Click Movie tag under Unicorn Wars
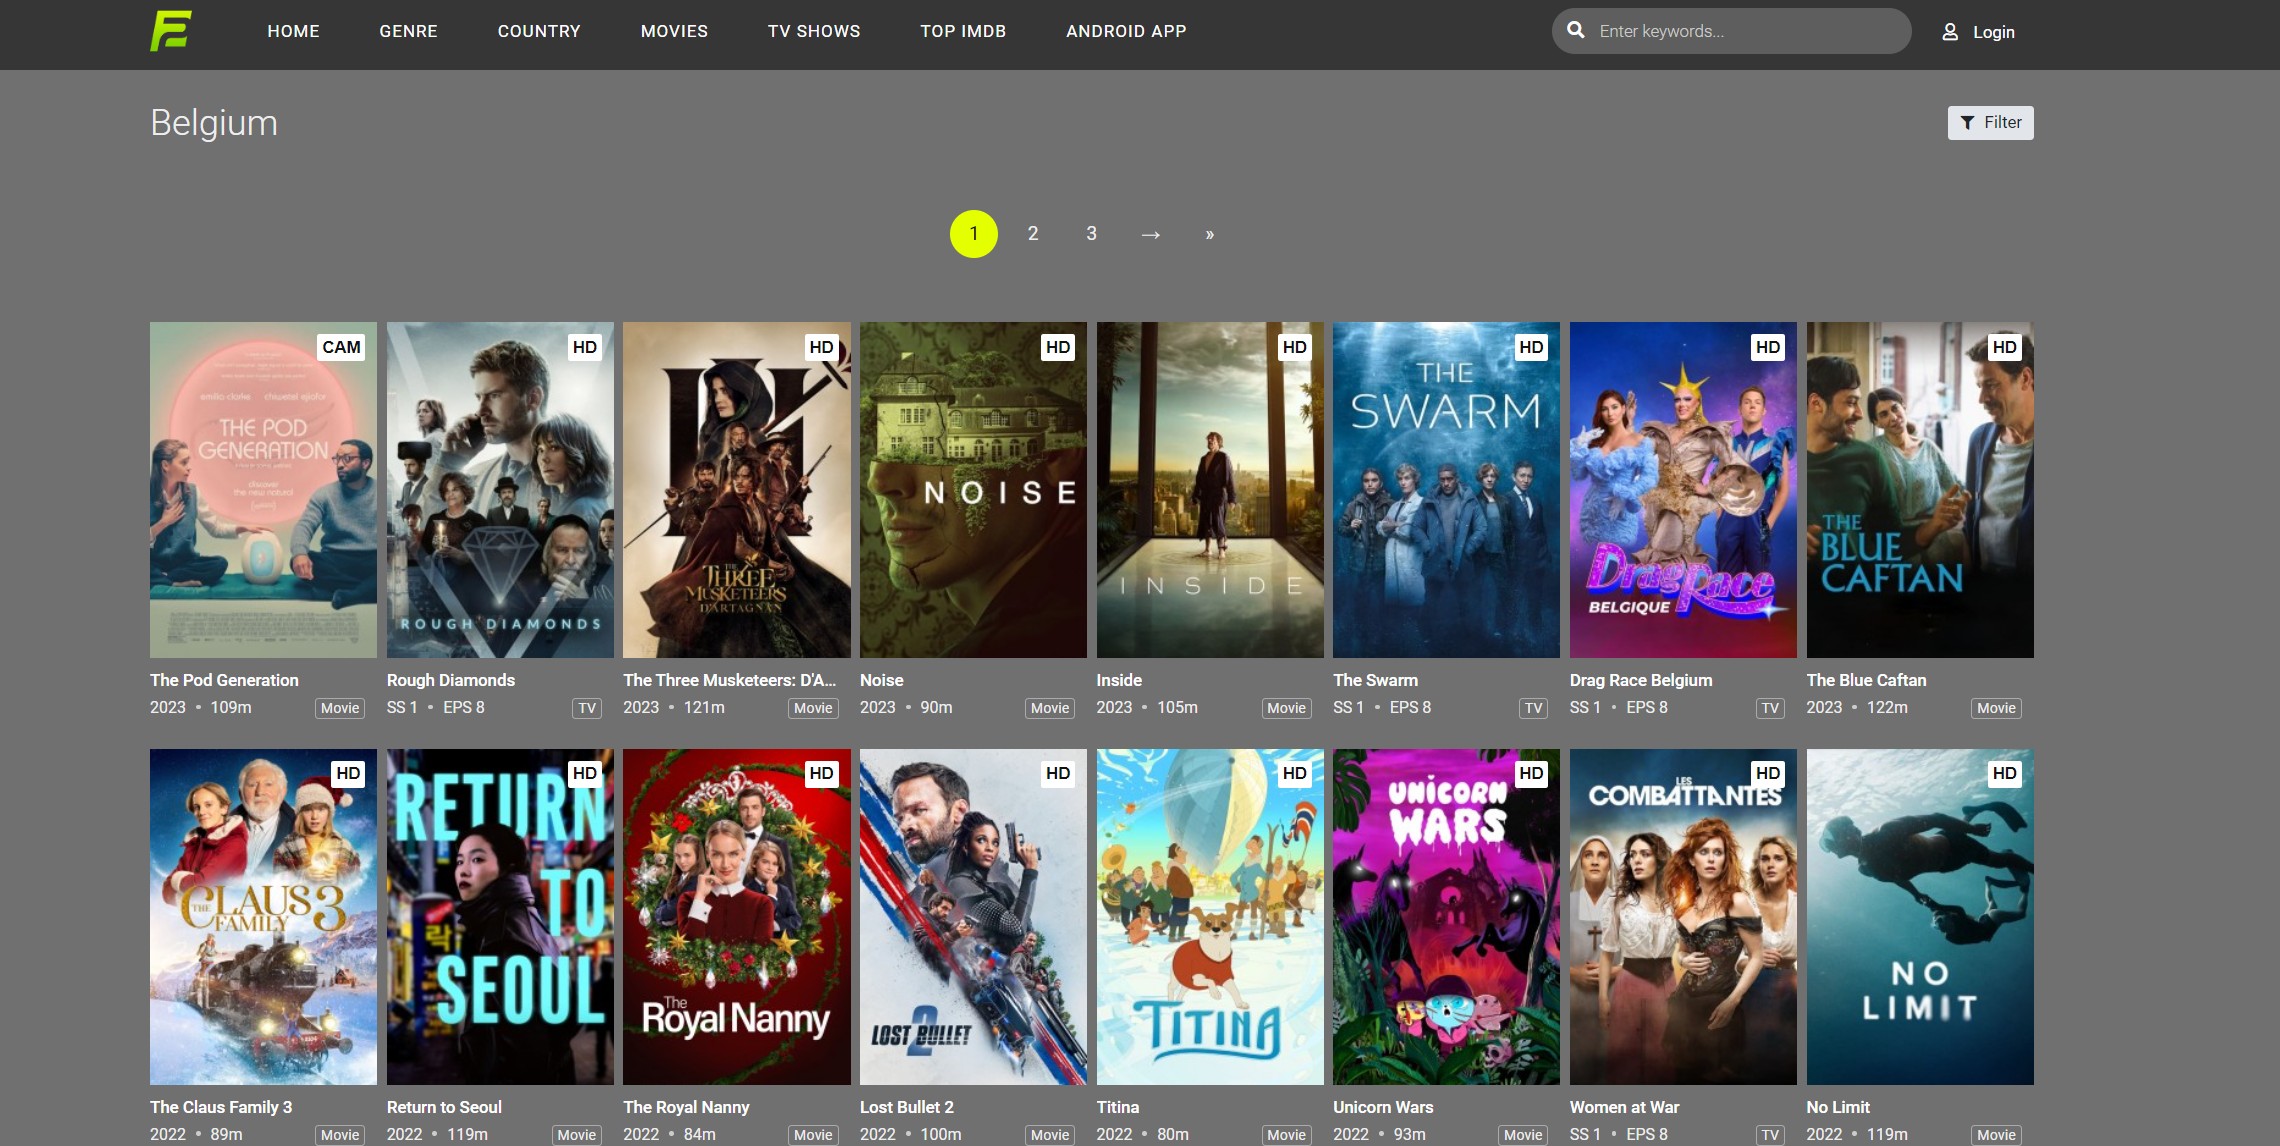Screen dimensions: 2280x1146 click(x=1523, y=1135)
